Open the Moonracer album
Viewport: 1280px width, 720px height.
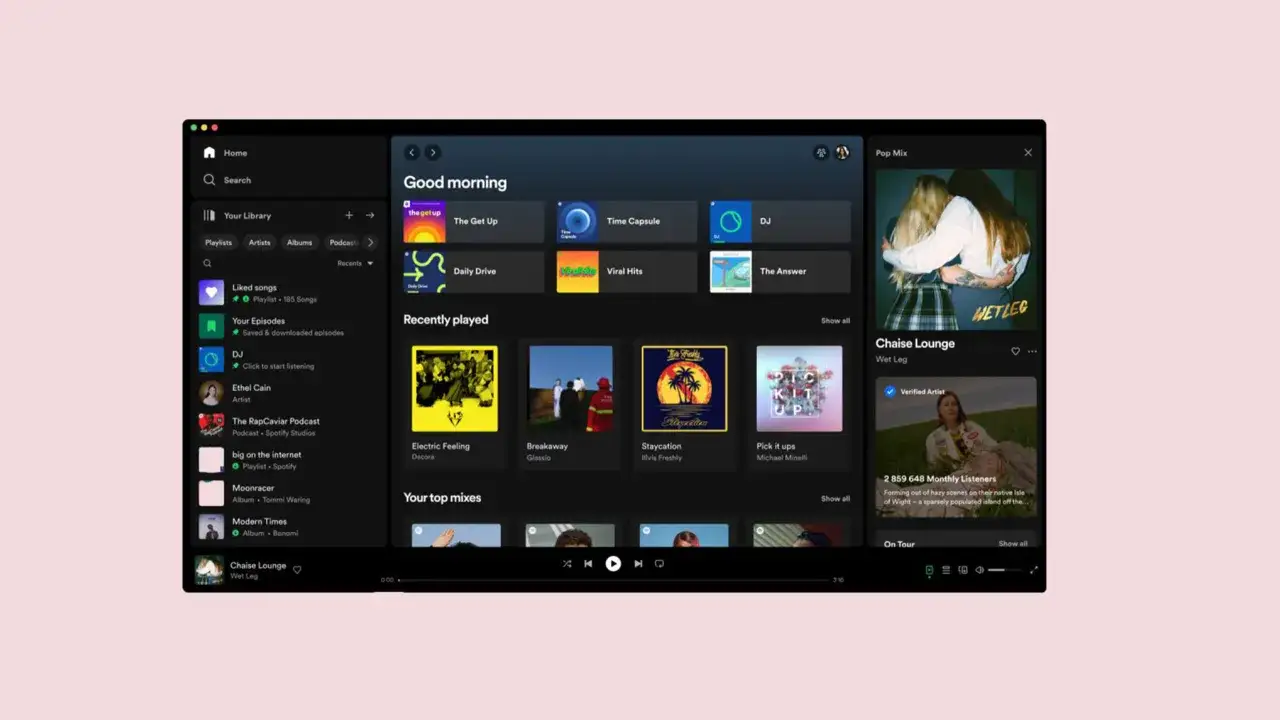(x=289, y=493)
